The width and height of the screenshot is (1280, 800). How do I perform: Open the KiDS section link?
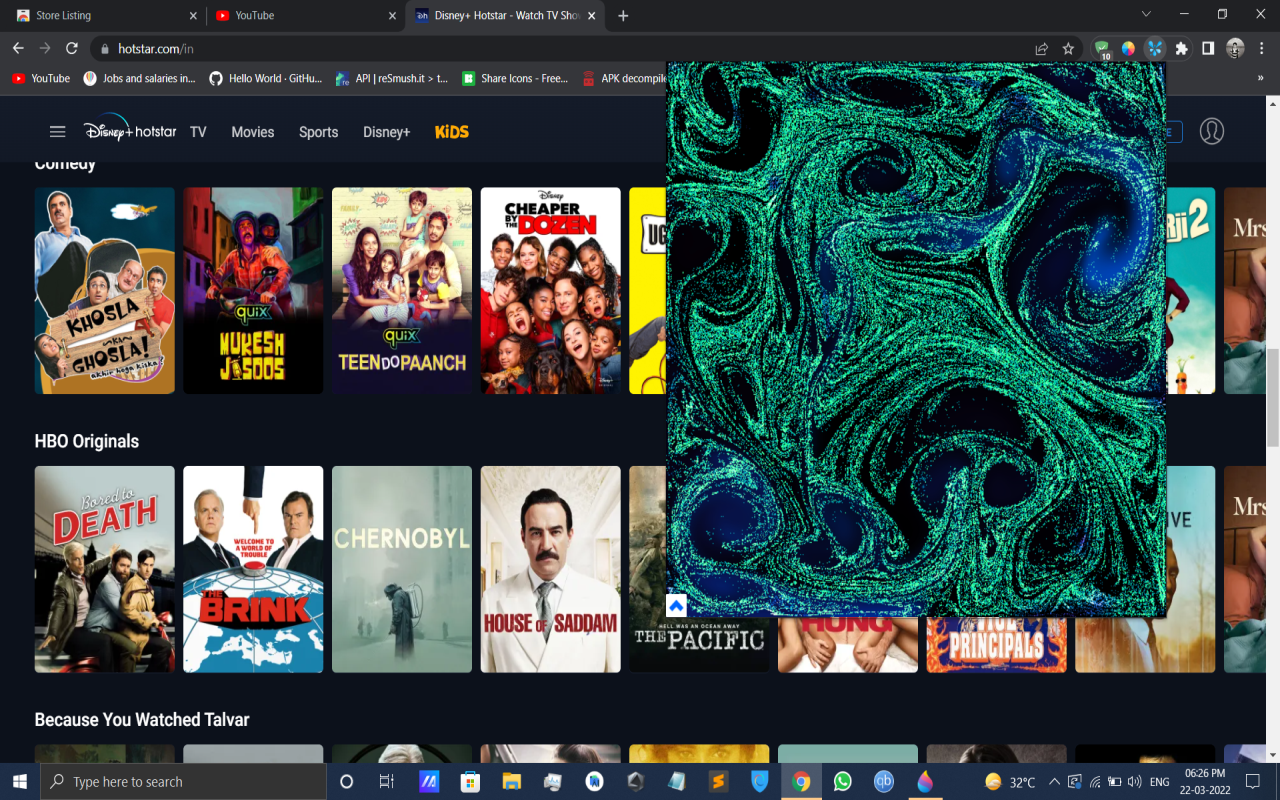[x=451, y=132]
